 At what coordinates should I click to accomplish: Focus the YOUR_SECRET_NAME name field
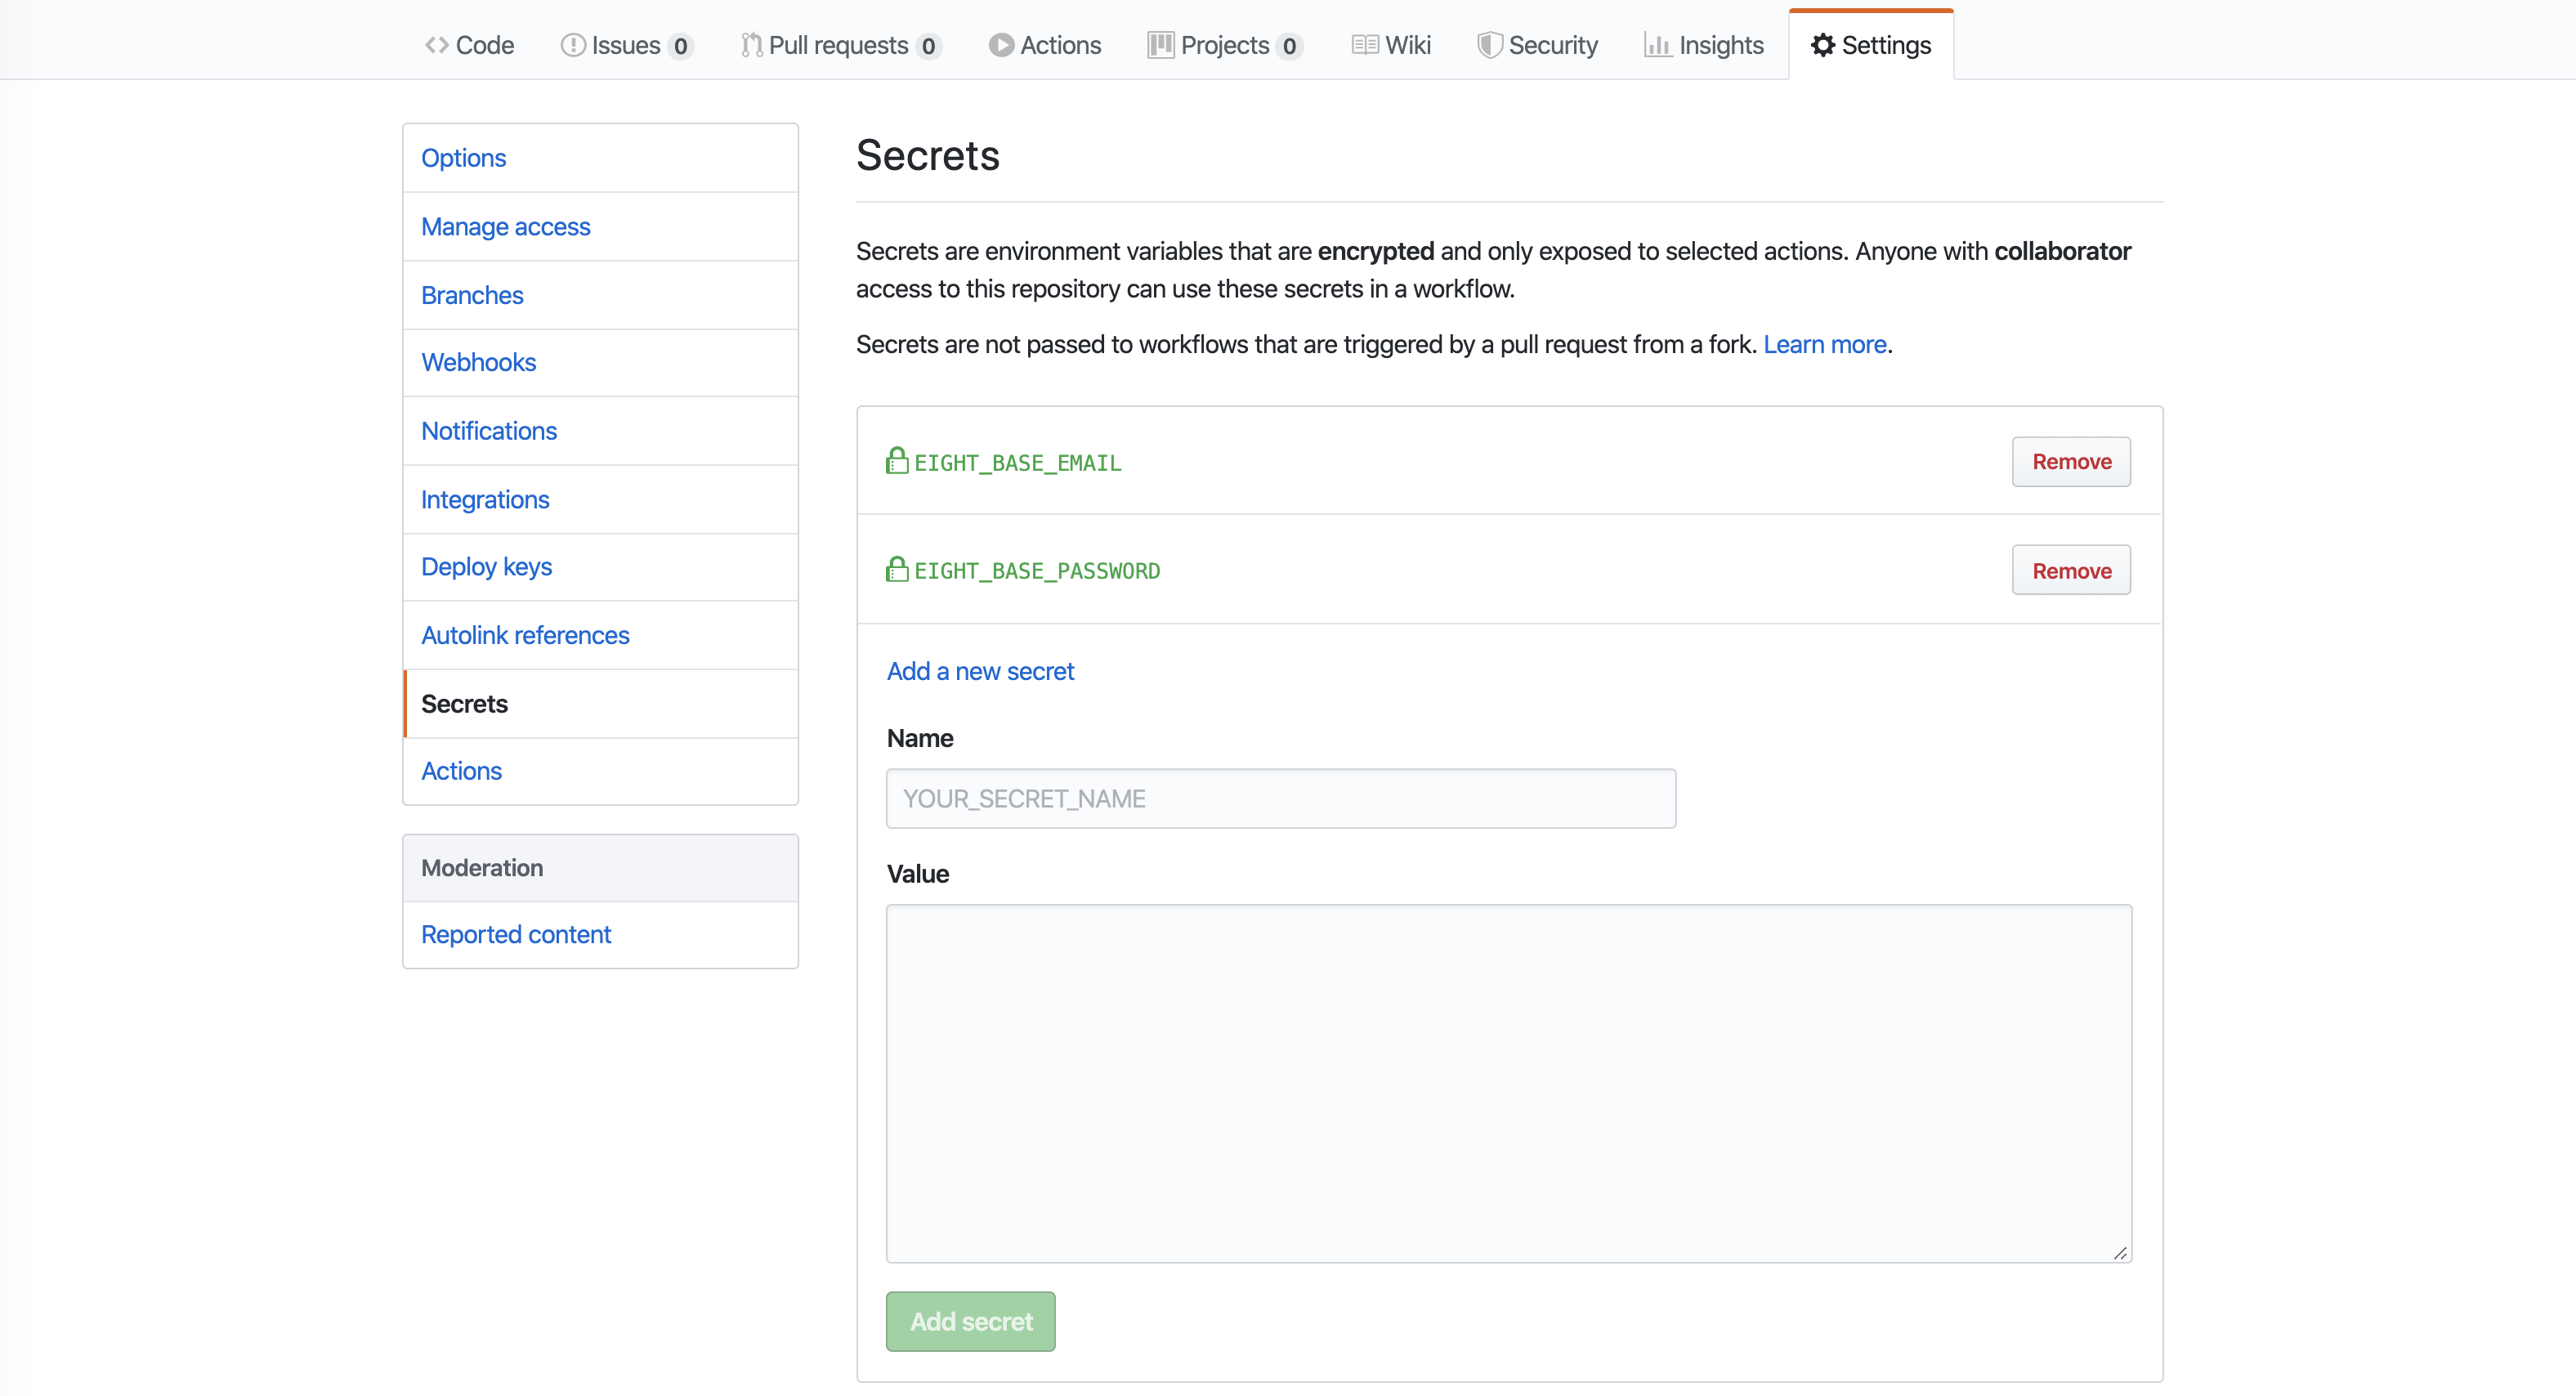coord(1280,798)
